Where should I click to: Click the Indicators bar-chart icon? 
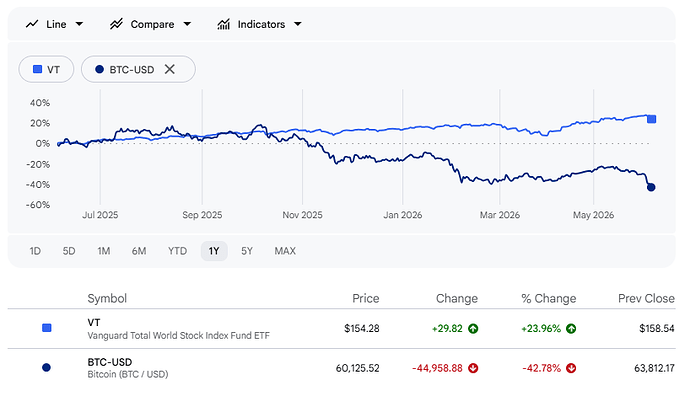pyautogui.click(x=224, y=24)
